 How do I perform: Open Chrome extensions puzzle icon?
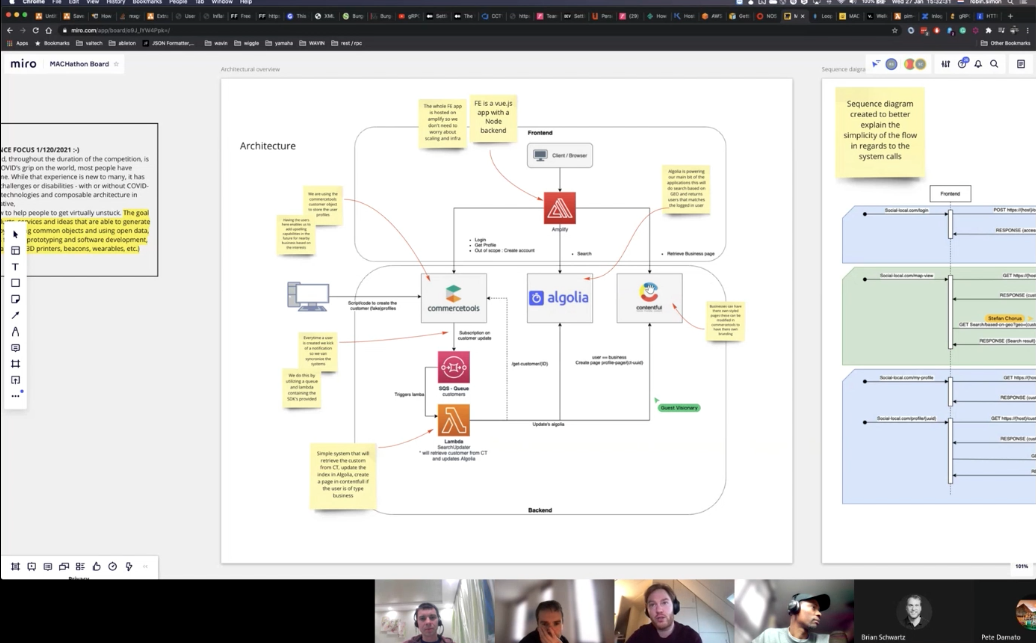pos(988,30)
